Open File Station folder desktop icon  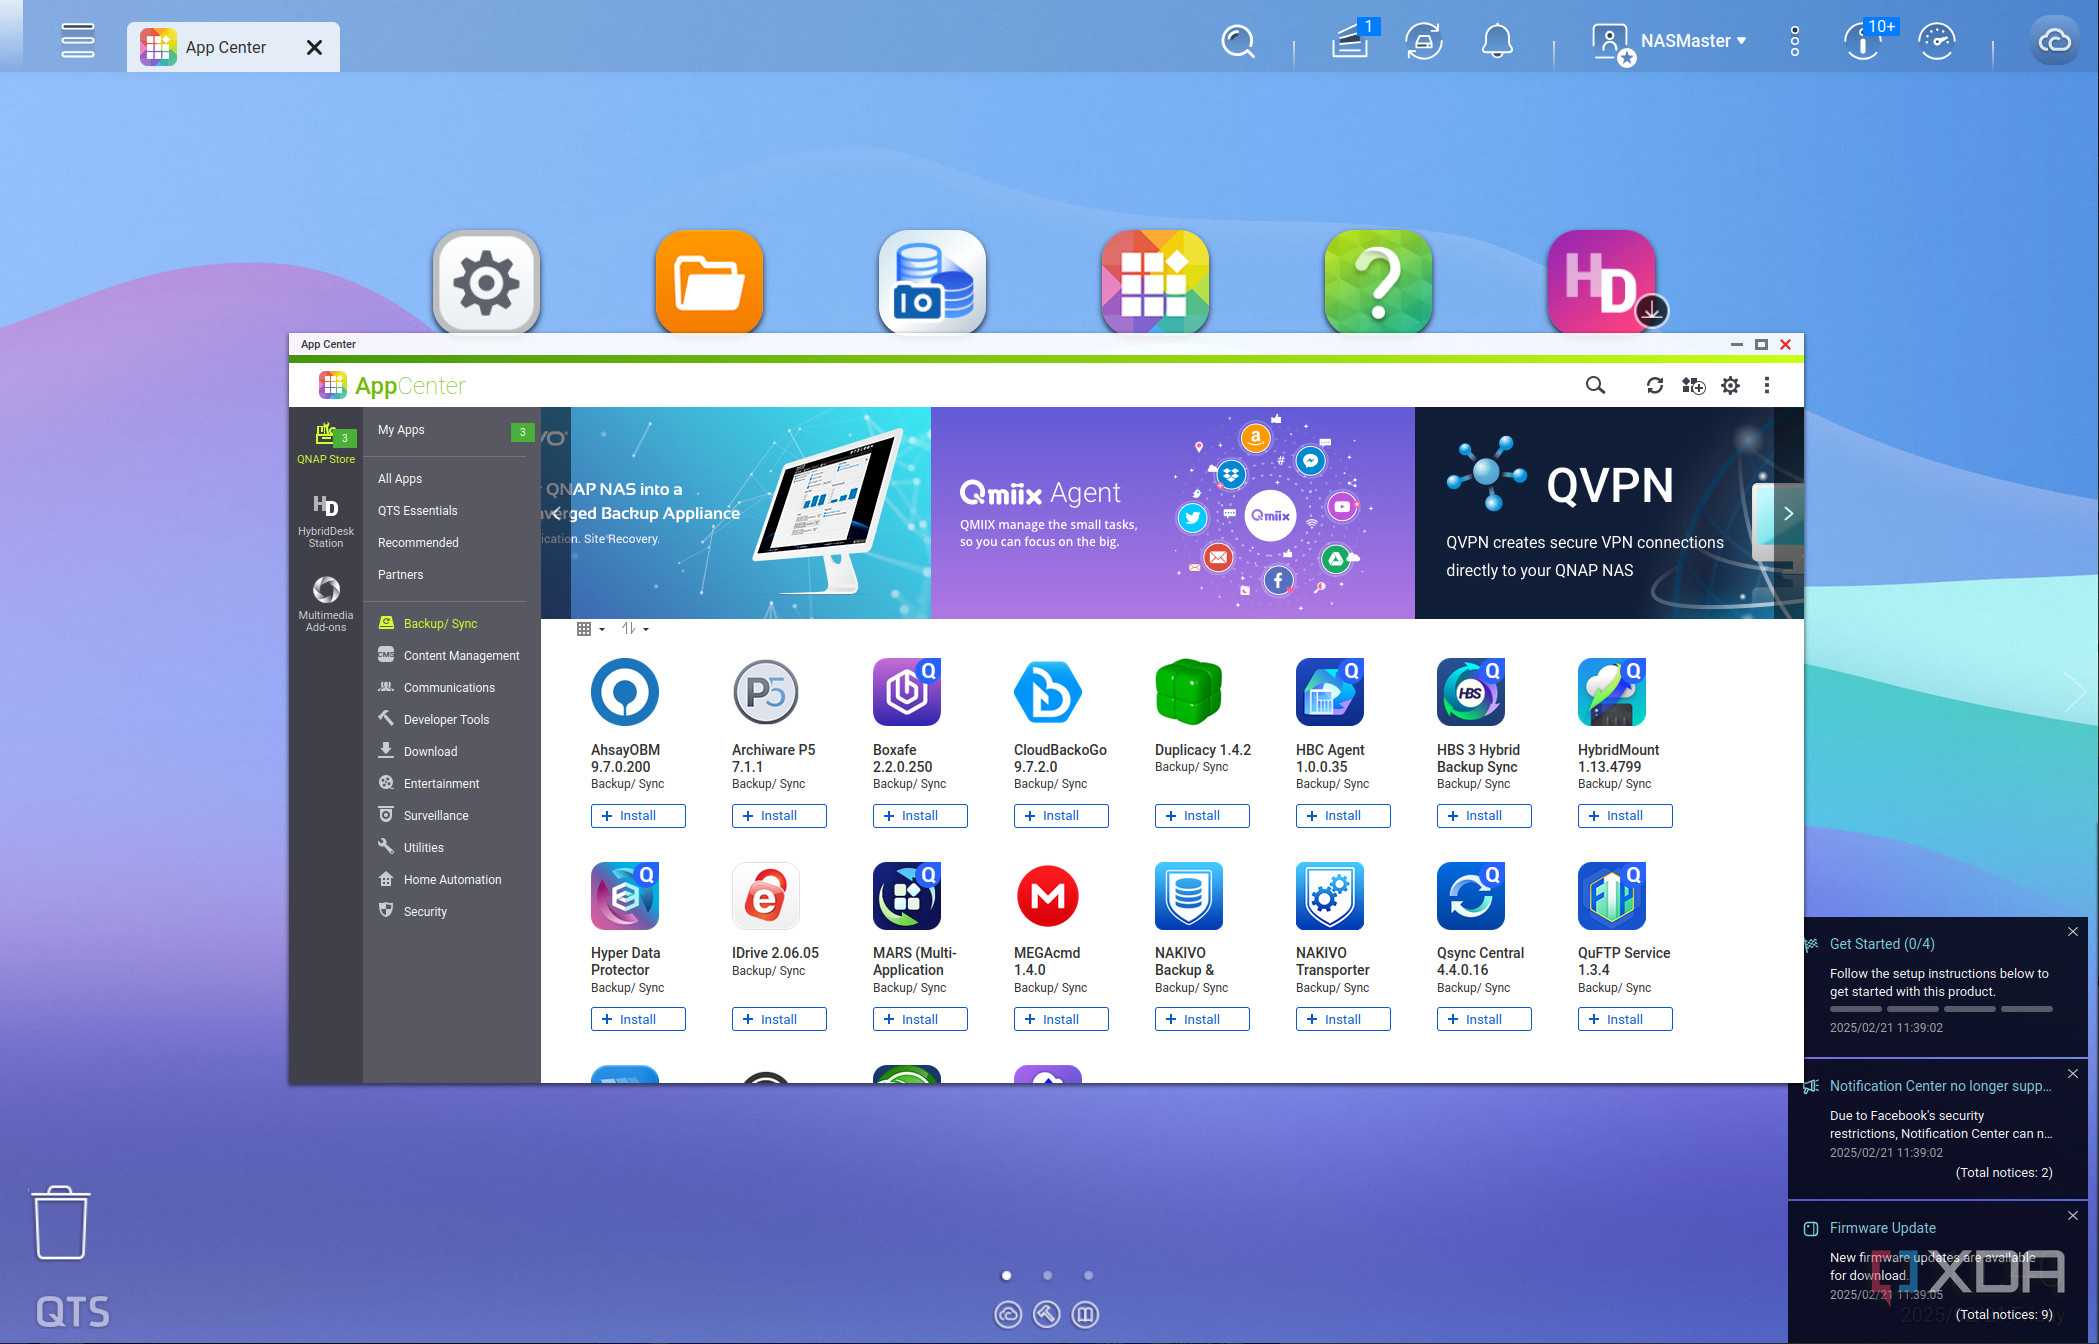(x=709, y=282)
